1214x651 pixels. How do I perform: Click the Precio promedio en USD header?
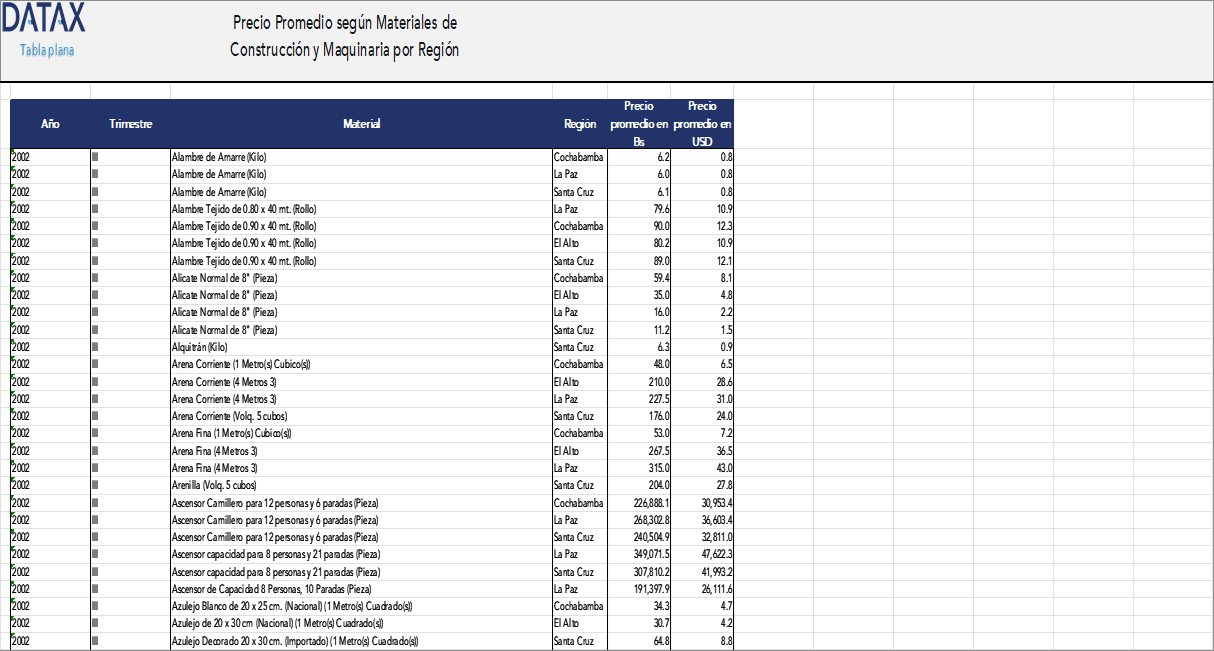[702, 124]
